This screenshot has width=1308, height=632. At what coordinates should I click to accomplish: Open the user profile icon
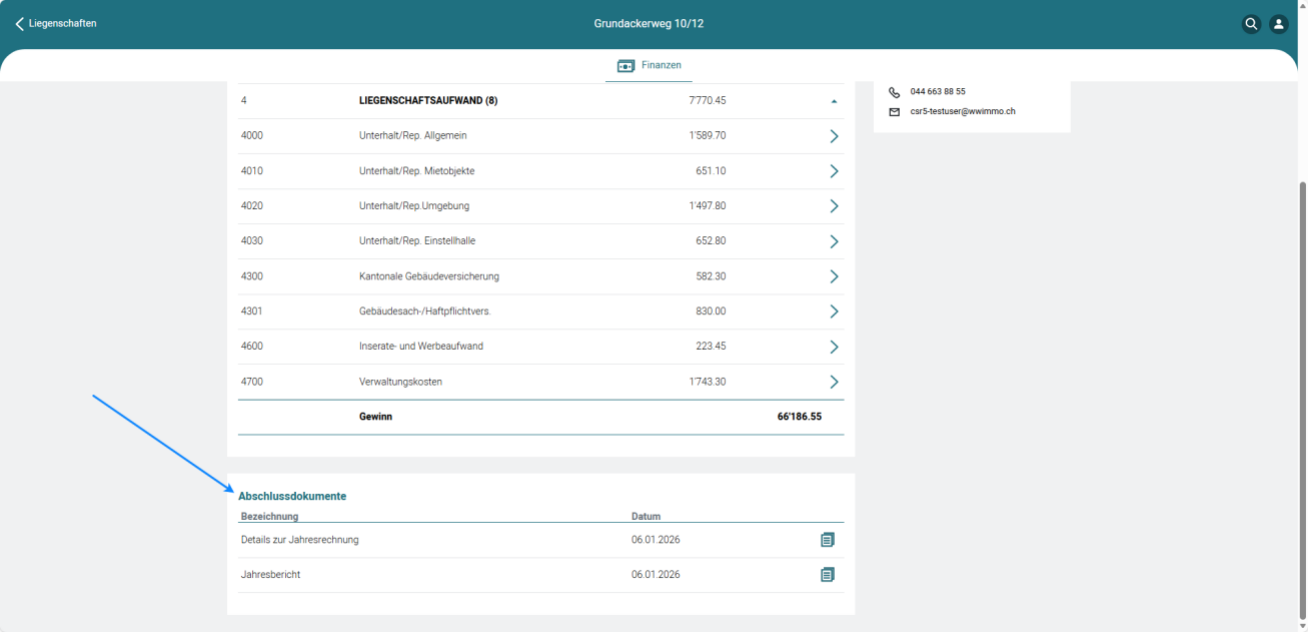point(1278,24)
